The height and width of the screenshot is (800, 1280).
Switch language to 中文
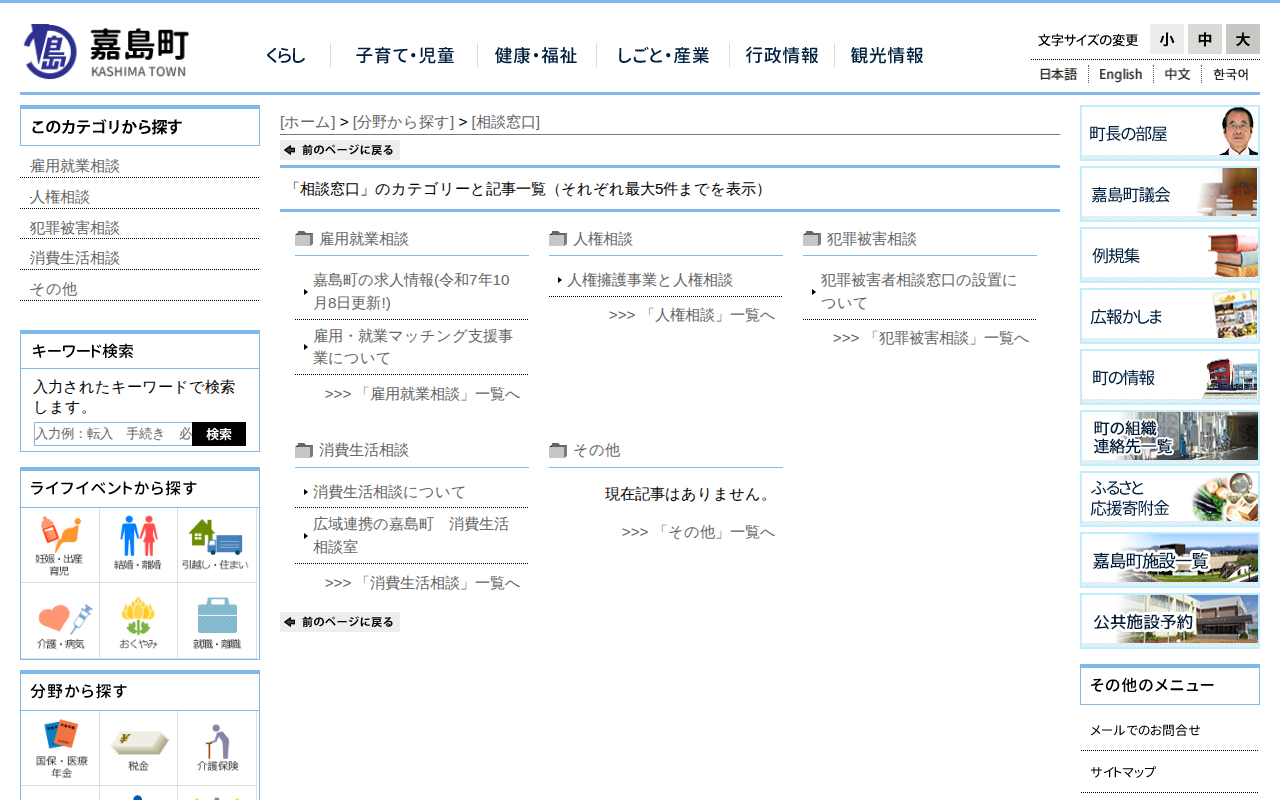coord(1177,74)
